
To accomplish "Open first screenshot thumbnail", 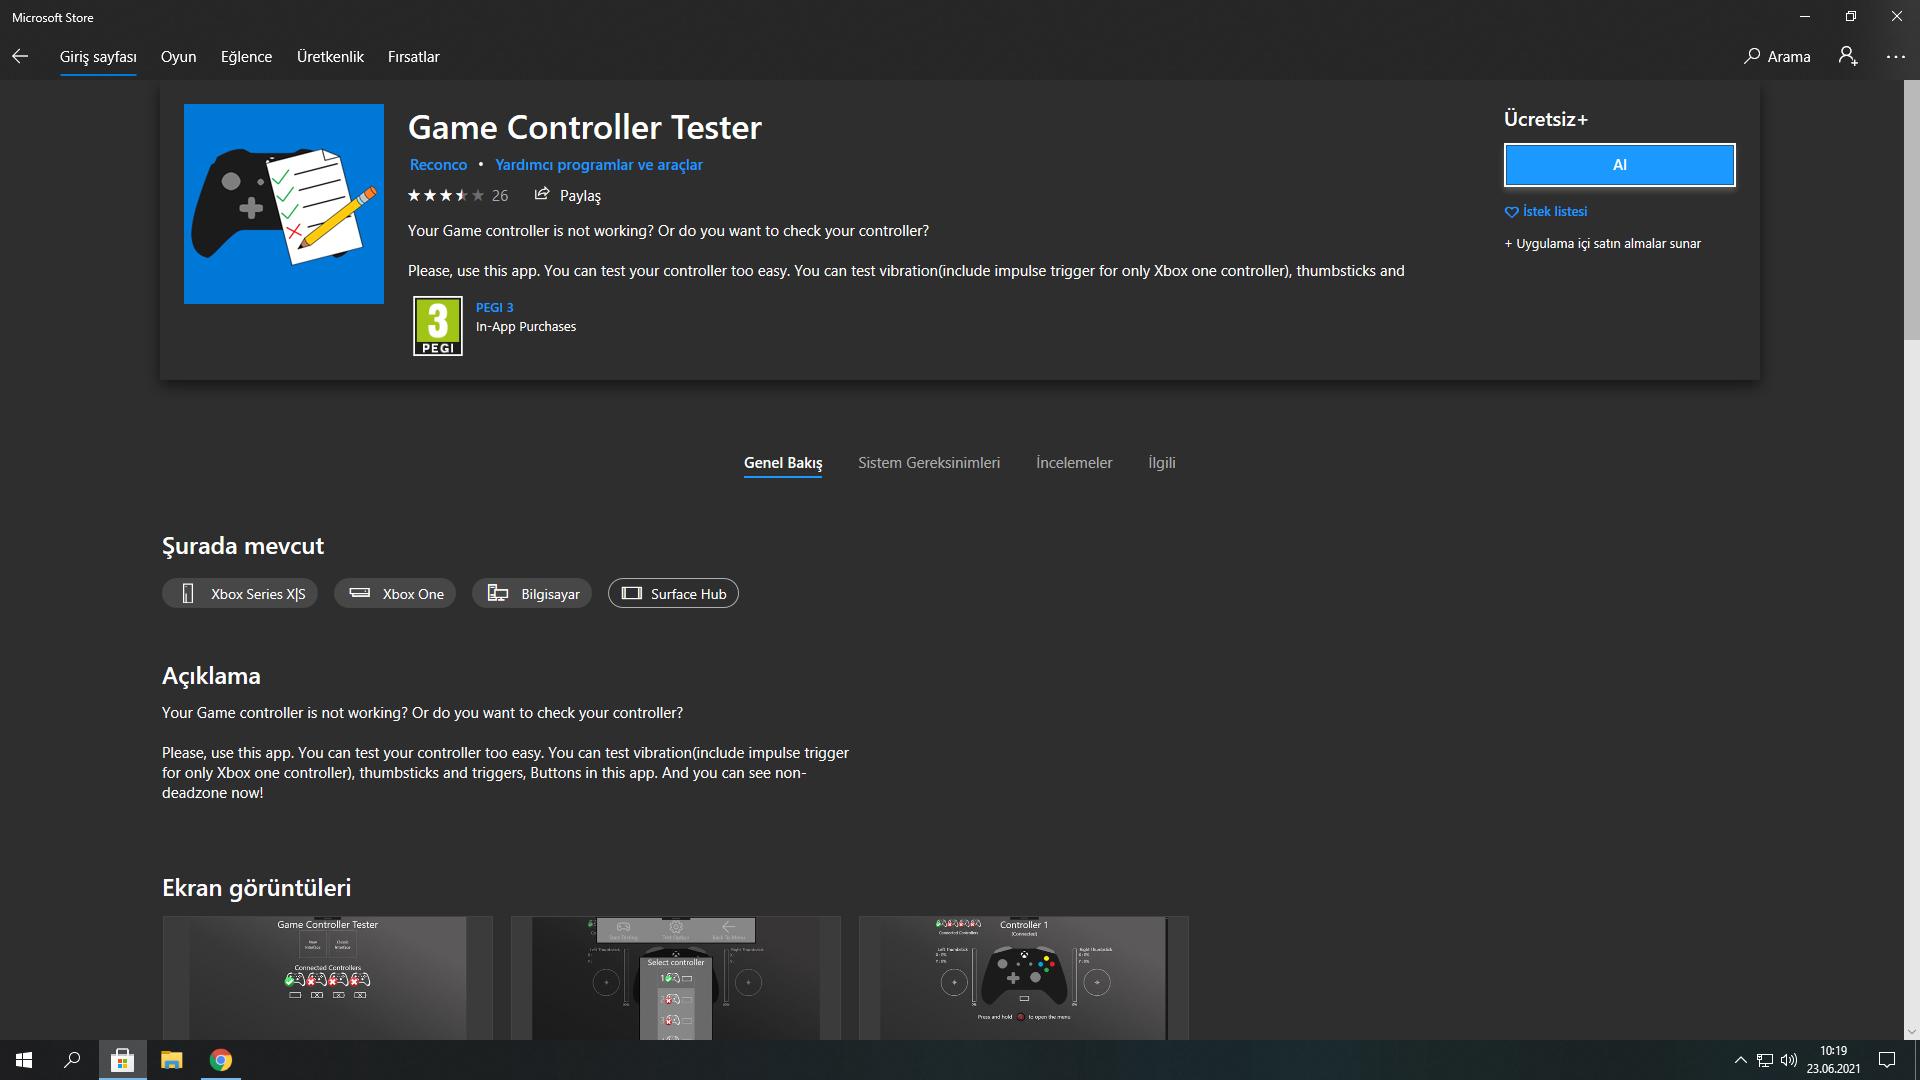I will (328, 977).
